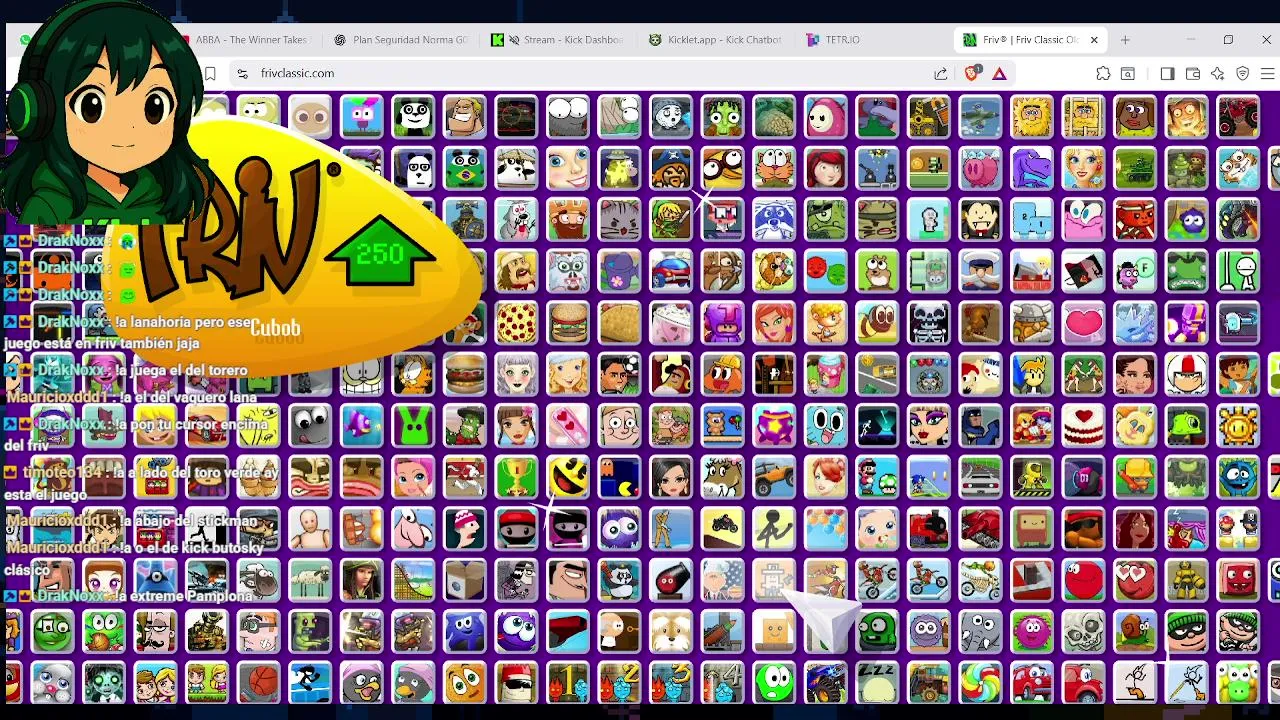
Task: Open the pepperoni pizza game
Action: point(516,322)
